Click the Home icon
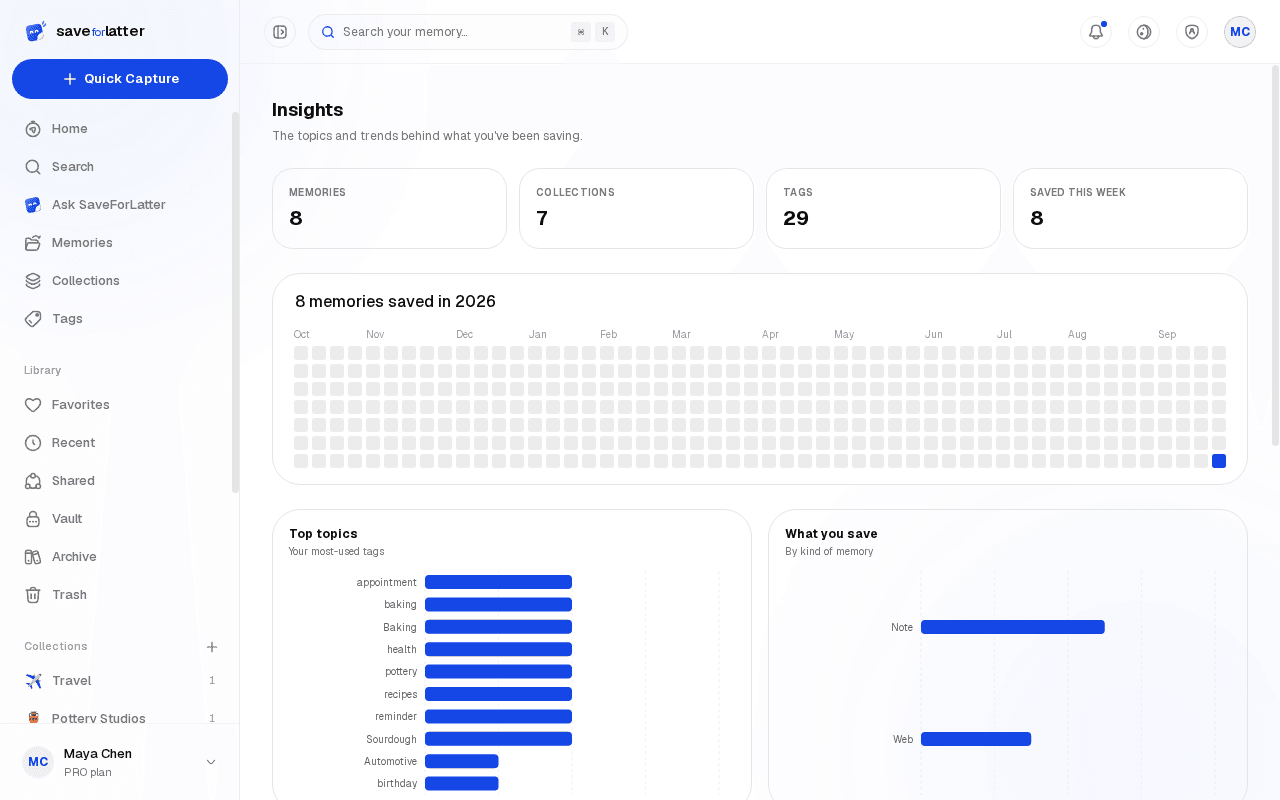1280x800 pixels. [x=33, y=129]
